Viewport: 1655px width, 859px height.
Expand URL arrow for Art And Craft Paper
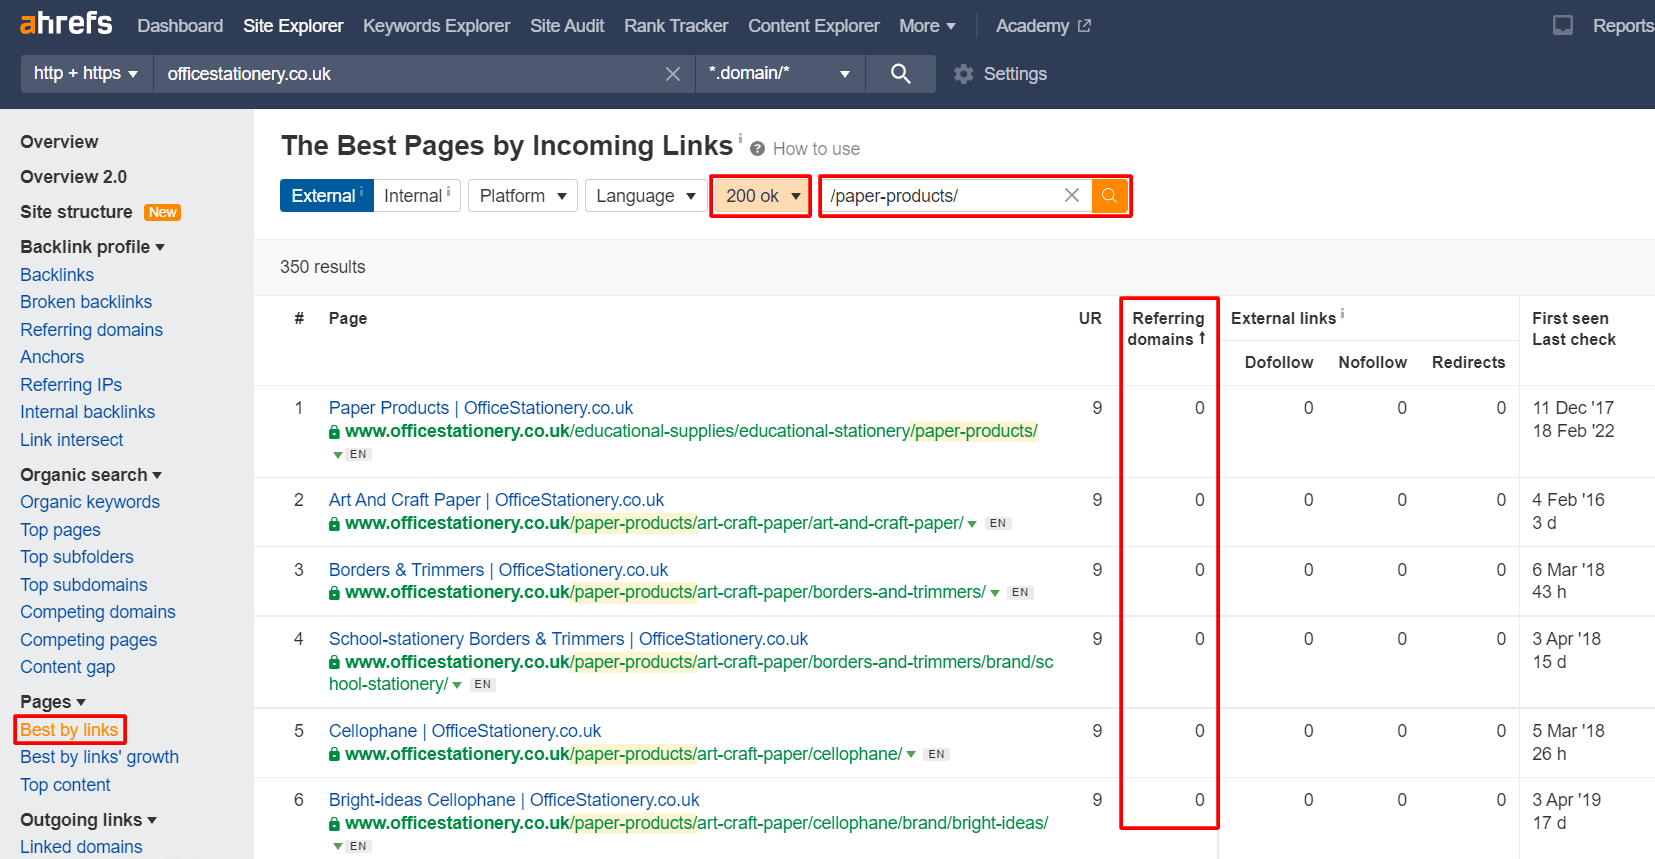(972, 524)
